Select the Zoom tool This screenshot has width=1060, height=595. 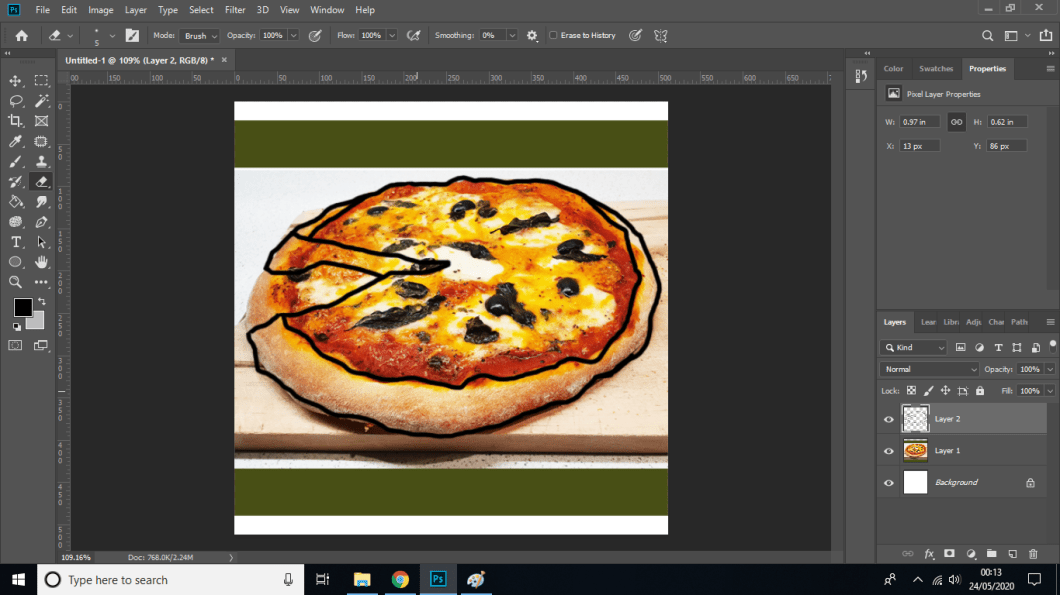(14, 281)
